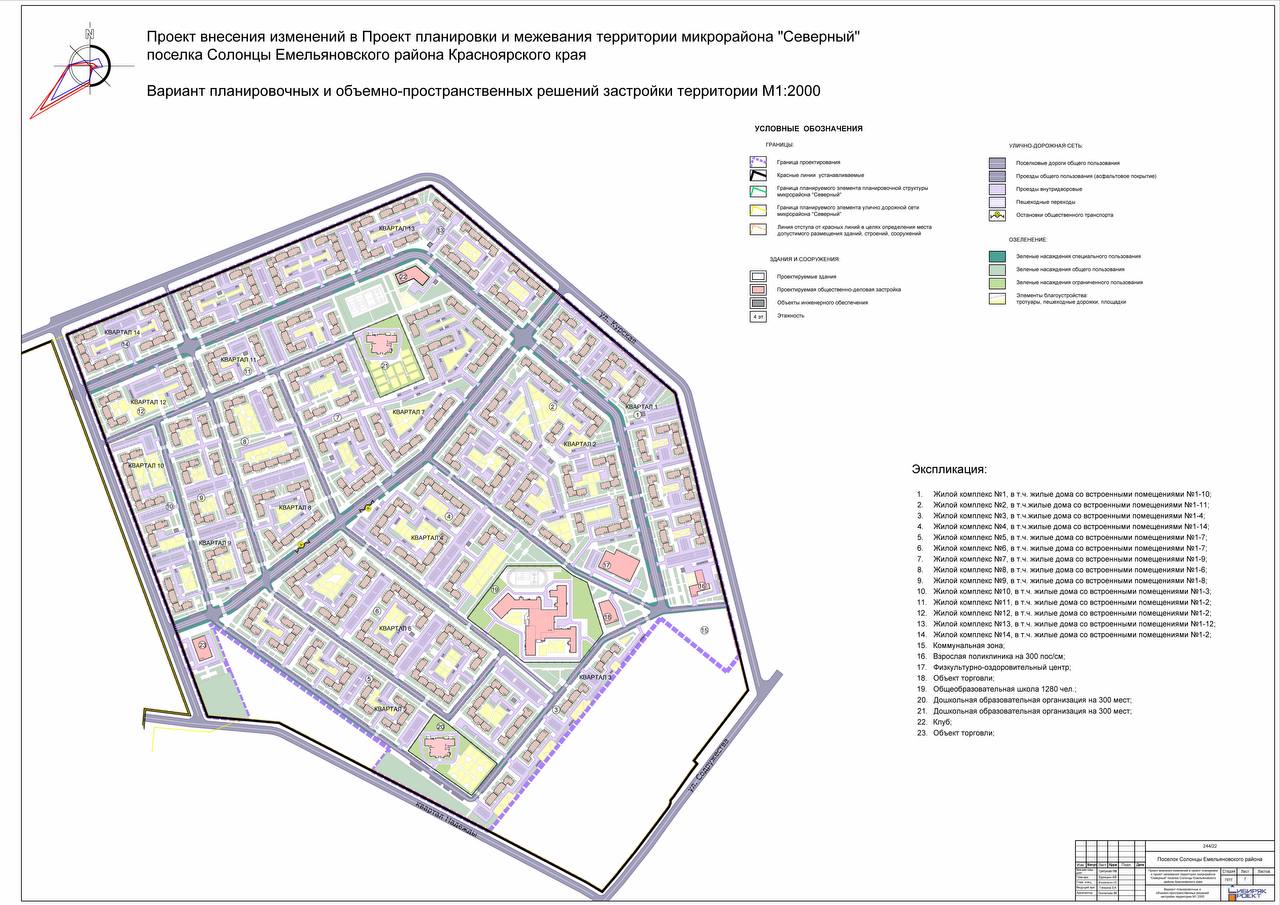The image size is (1280, 905).
Task: Click the 'Граница проектирования' legend symbol
Action: (758, 162)
